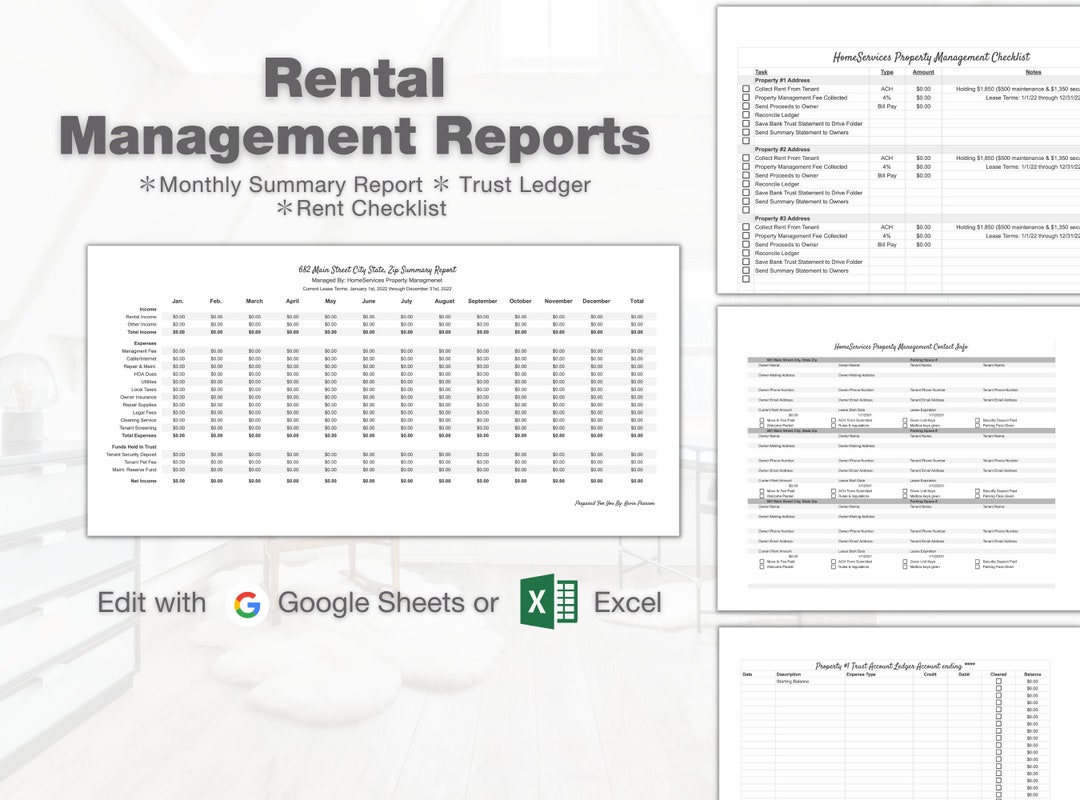
Task: Select the "Task" column header
Action: pos(760,72)
